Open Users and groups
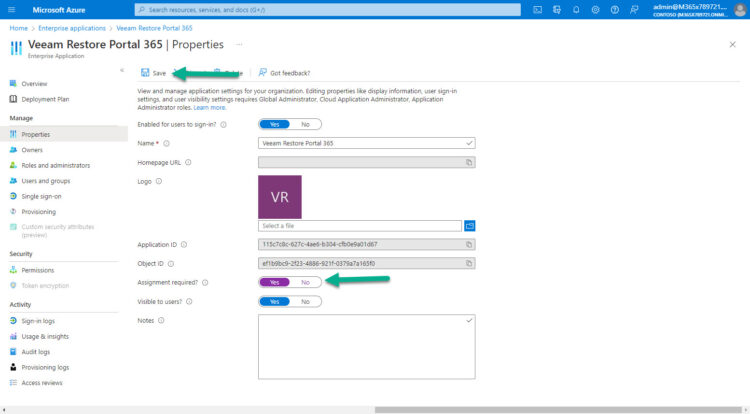 [x=46, y=181]
